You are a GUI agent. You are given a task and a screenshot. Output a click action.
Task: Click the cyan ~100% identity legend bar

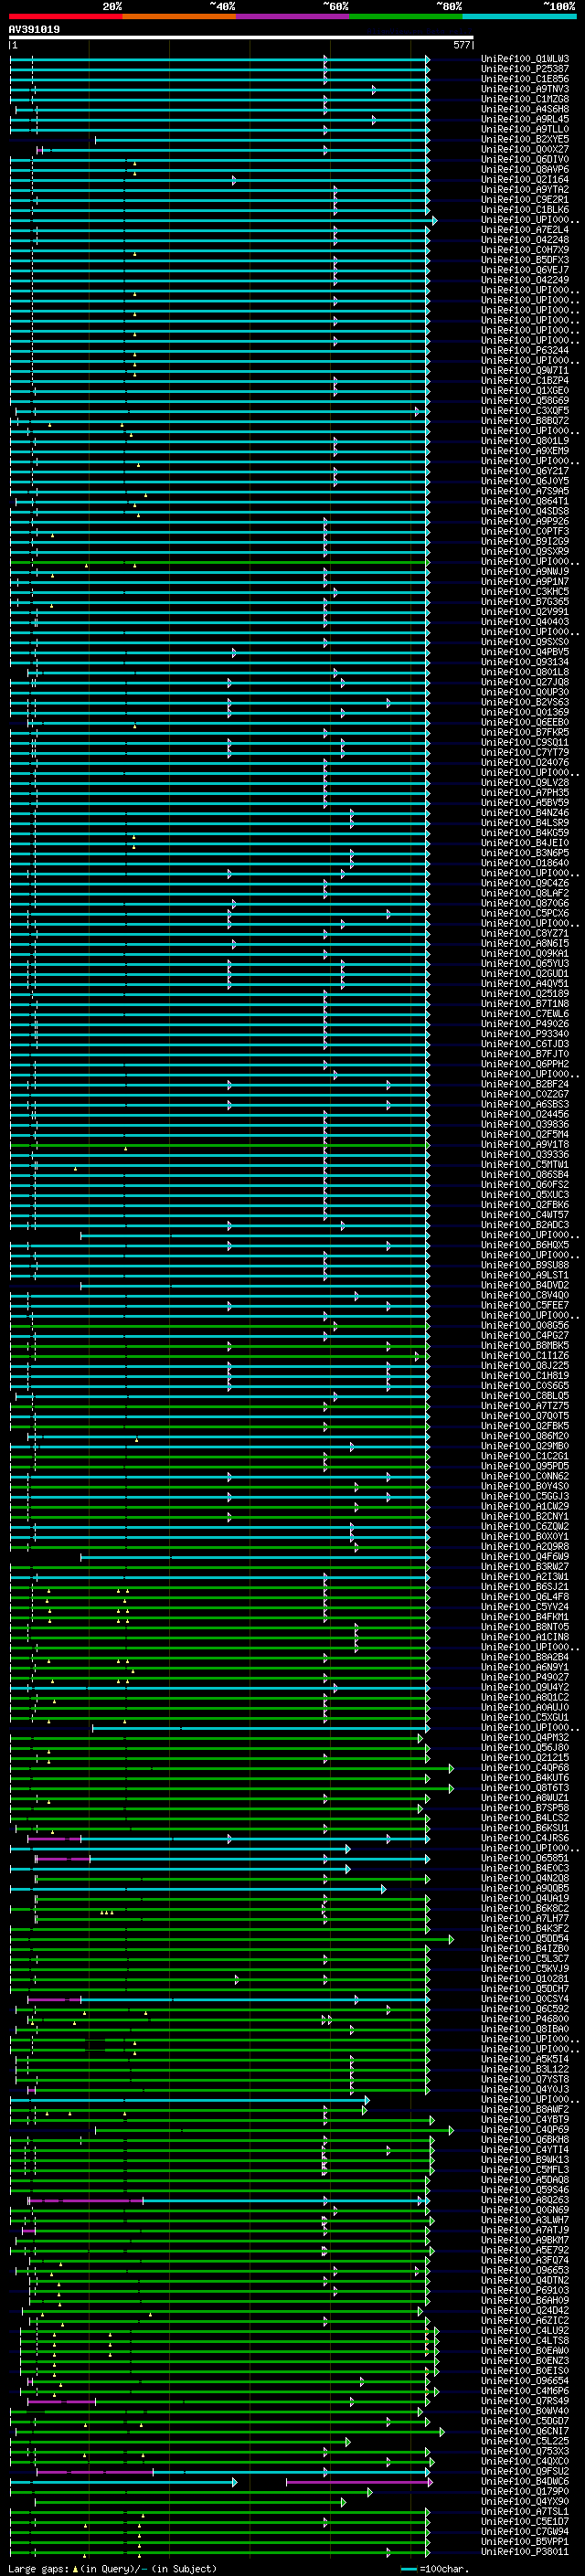tap(519, 16)
